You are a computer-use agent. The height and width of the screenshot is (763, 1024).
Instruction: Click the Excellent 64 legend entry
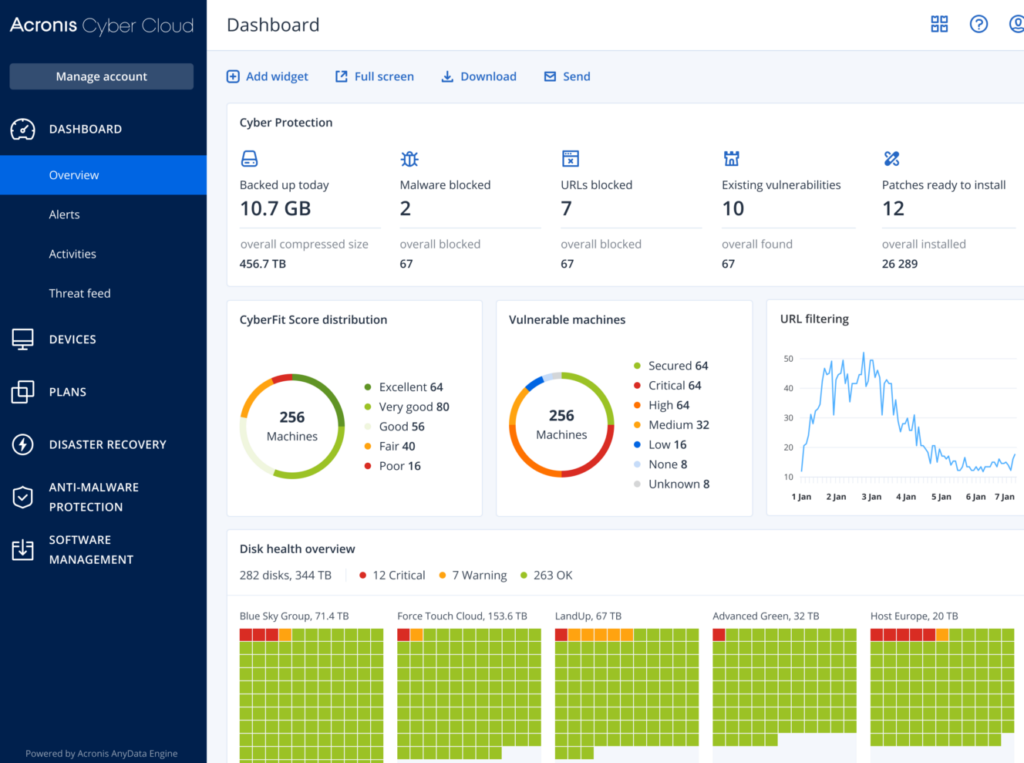click(404, 387)
